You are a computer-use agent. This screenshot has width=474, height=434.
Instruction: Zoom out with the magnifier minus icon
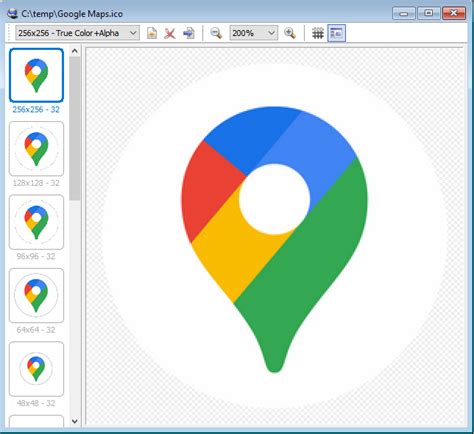coord(216,33)
